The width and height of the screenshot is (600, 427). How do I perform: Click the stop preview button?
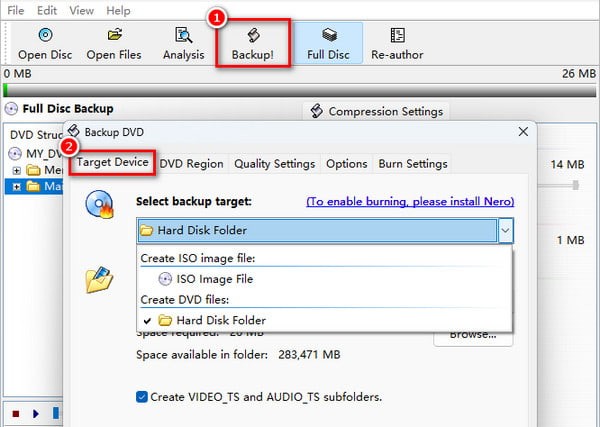point(16,414)
